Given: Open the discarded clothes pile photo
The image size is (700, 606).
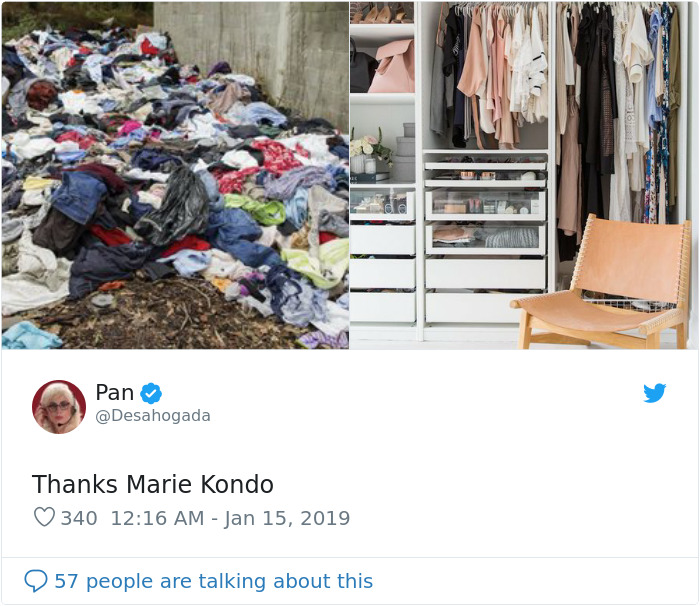Looking at the screenshot, I should point(175,175).
